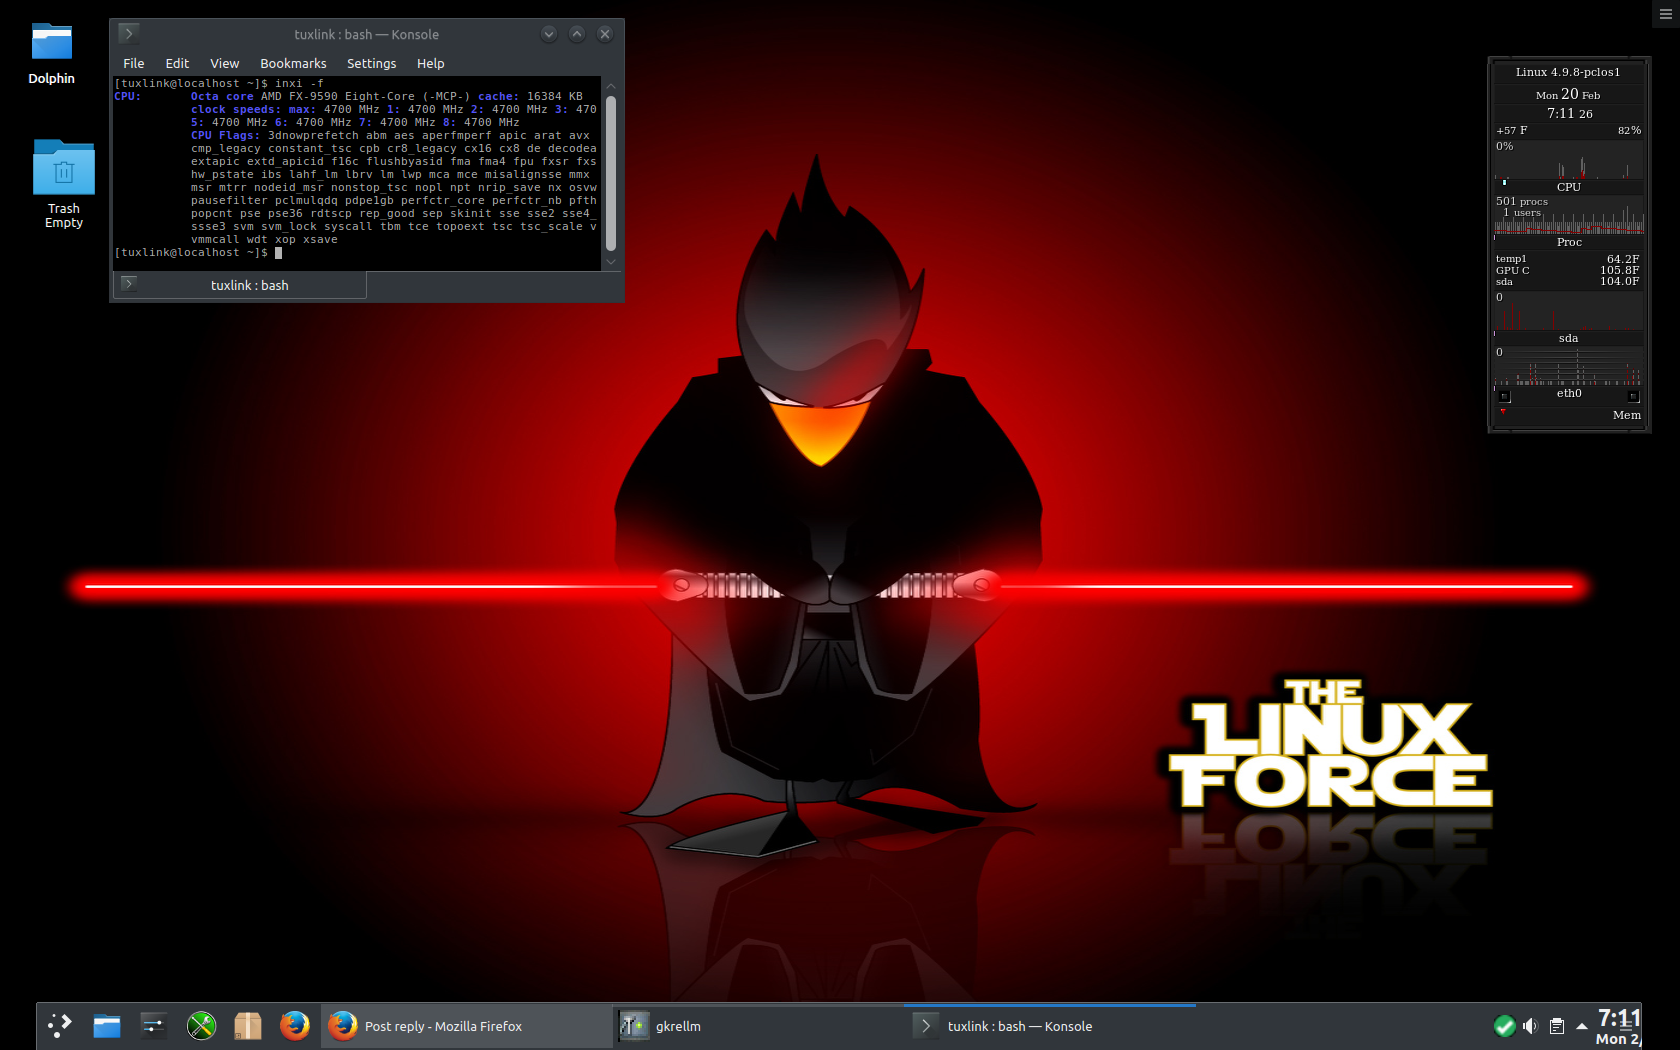Screen dimensions: 1680x1050
Task: Expand the hidden system tray icons
Action: [1581, 1025]
